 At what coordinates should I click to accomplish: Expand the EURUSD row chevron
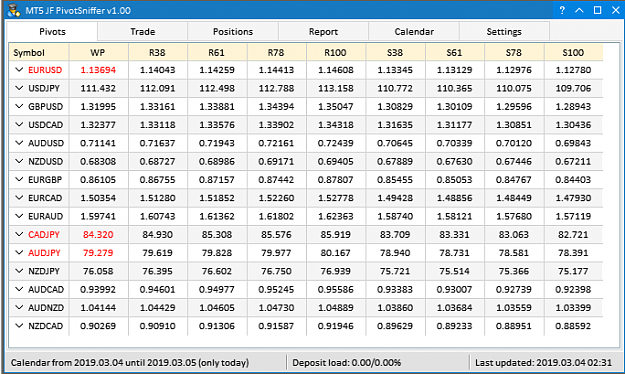point(19,70)
